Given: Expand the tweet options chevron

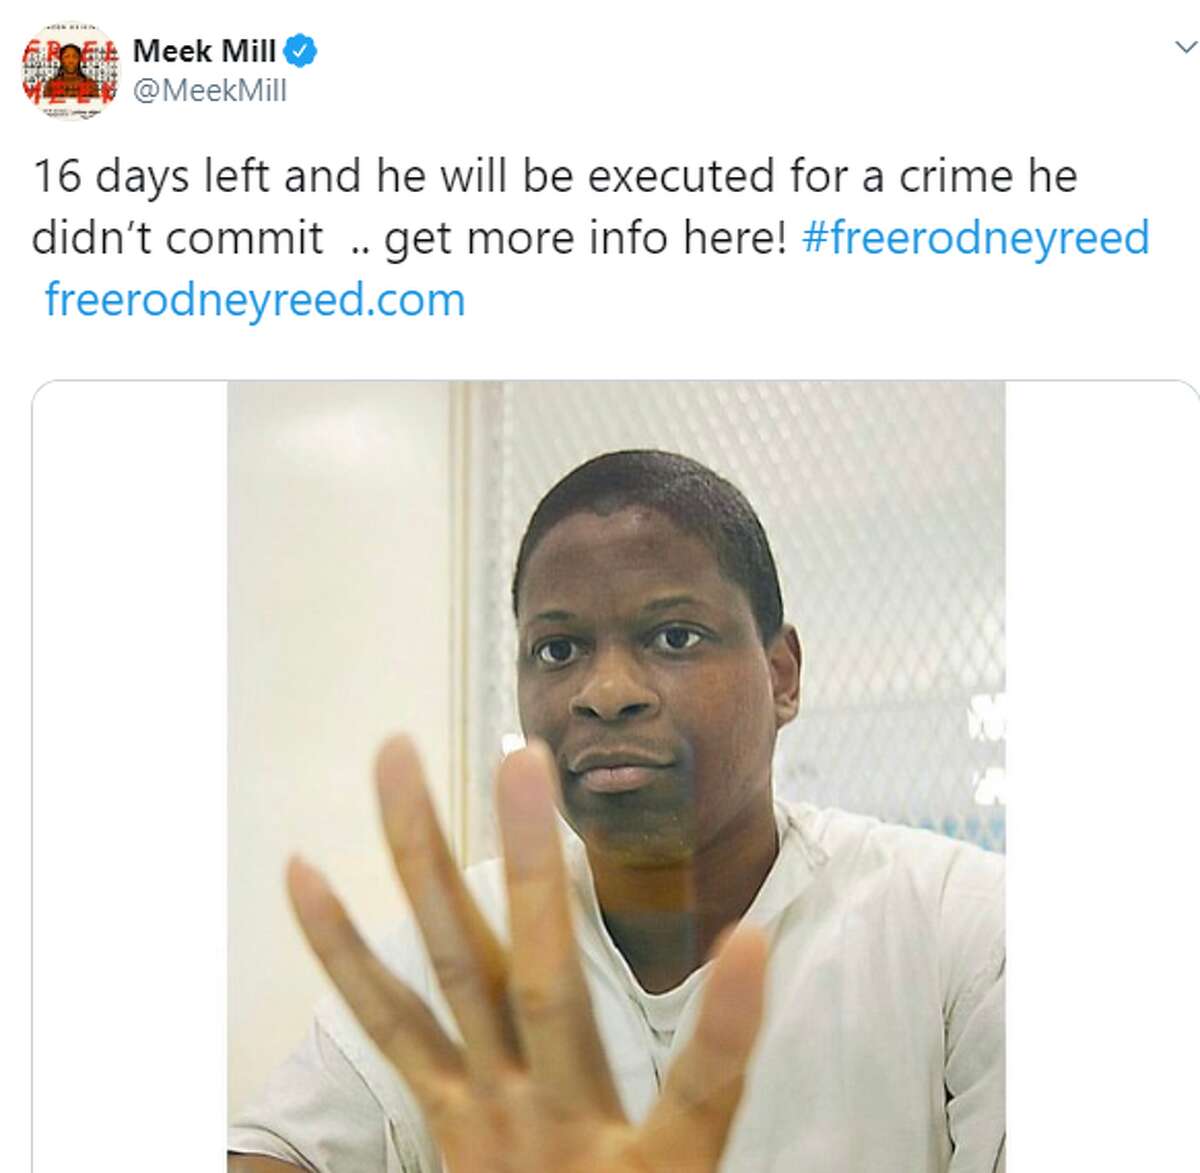Looking at the screenshot, I should click(1185, 46).
